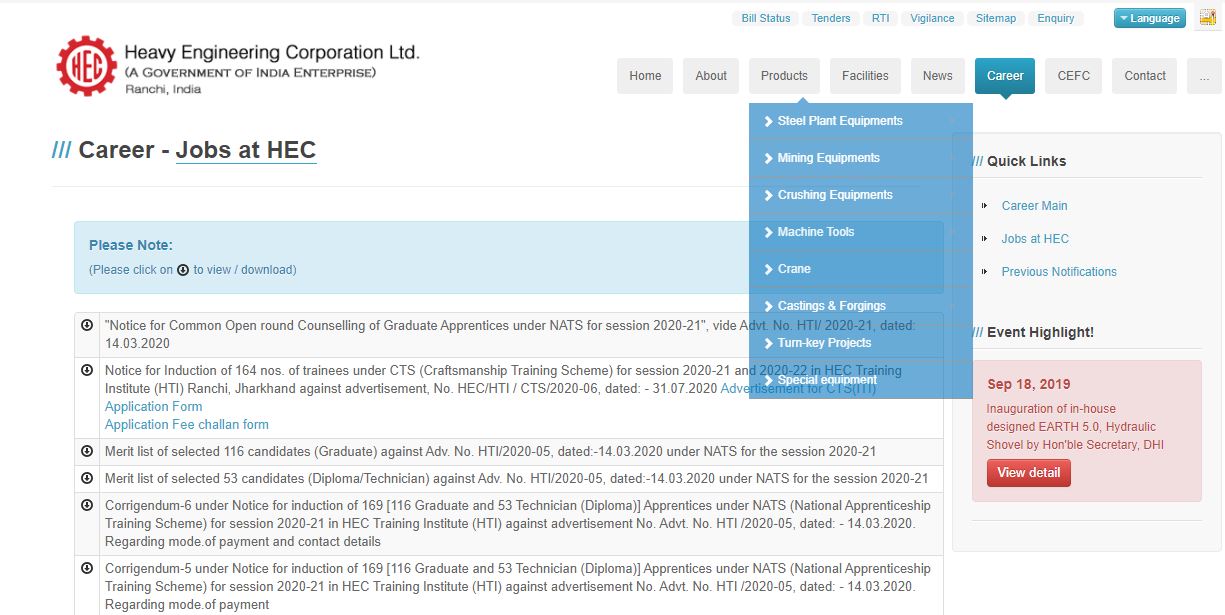Open the Products menu
The height and width of the screenshot is (615, 1225).
click(x=784, y=76)
